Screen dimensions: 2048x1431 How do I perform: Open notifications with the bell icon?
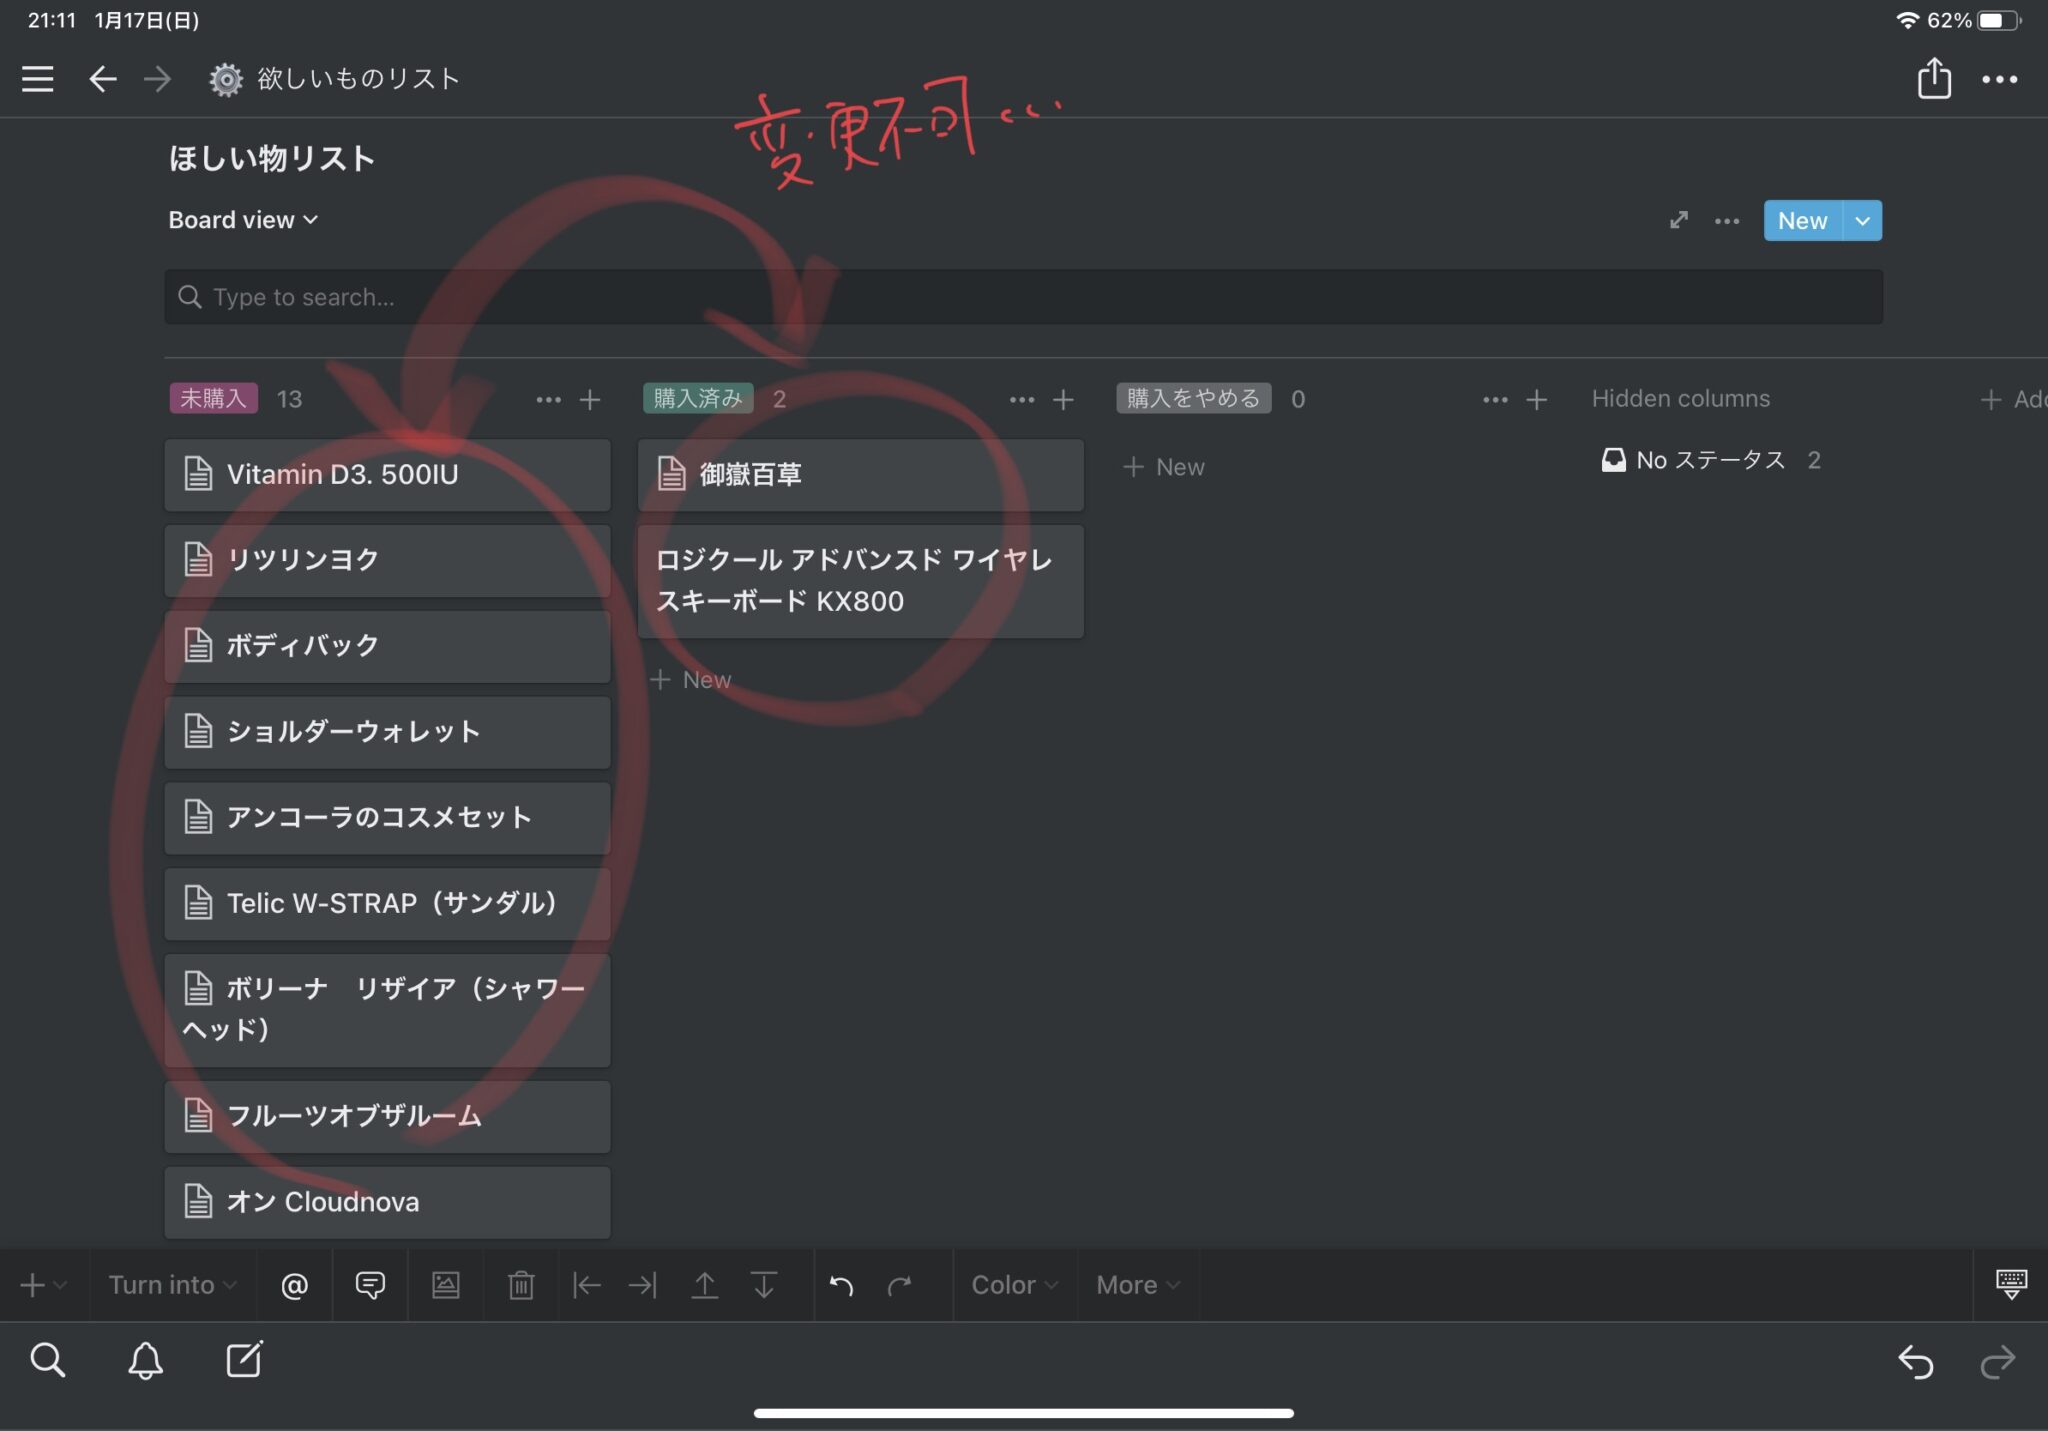click(x=144, y=1360)
